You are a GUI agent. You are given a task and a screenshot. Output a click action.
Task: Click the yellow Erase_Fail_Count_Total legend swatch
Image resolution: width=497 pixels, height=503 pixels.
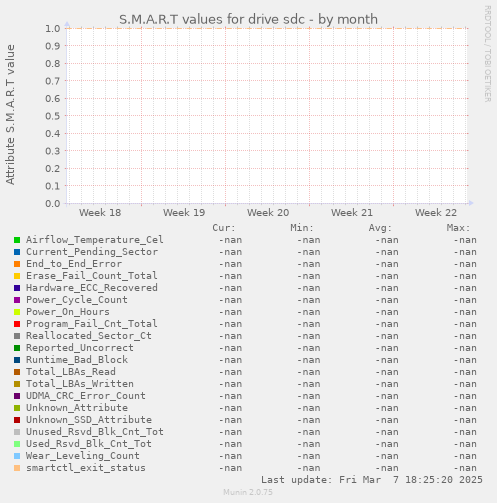pos(17,276)
